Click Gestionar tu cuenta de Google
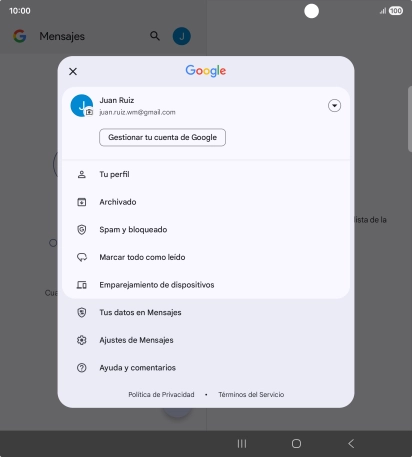The height and width of the screenshot is (457, 412). [x=162, y=137]
